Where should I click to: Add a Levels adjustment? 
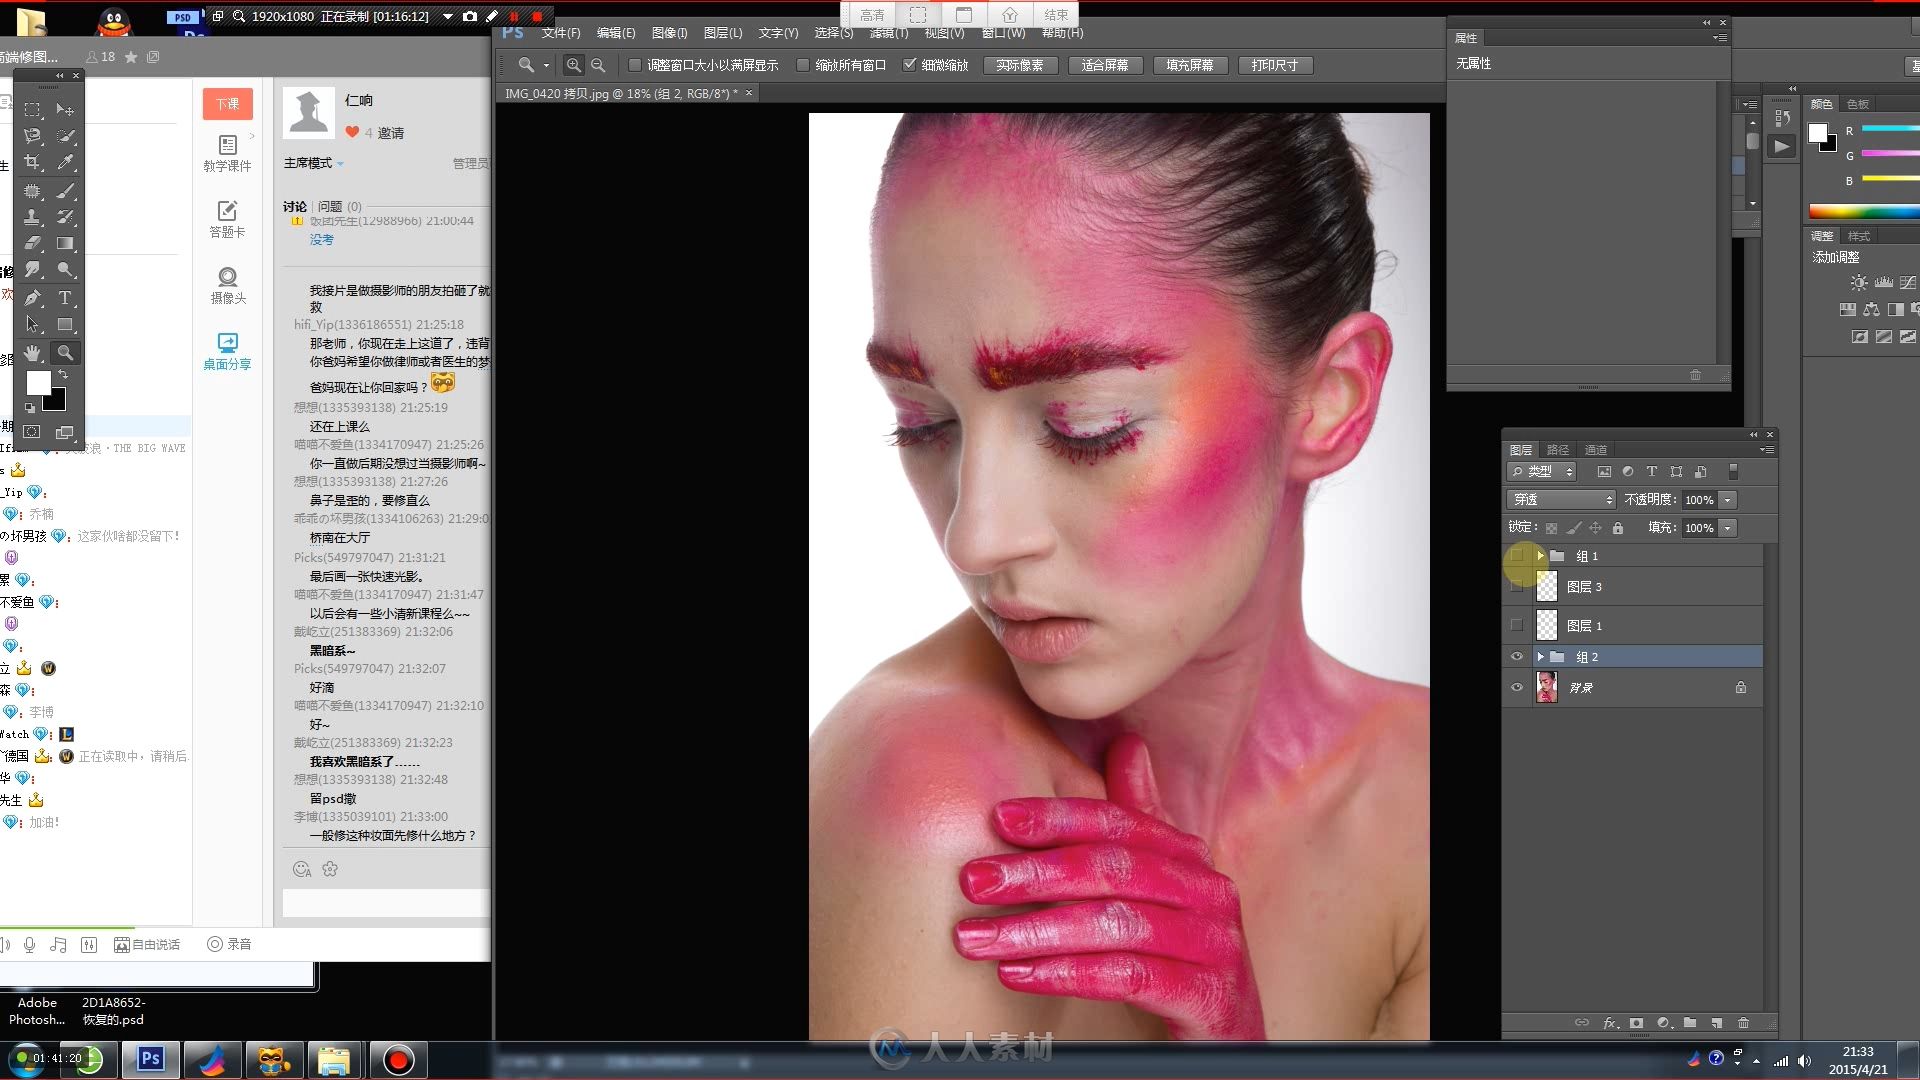coord(1883,283)
